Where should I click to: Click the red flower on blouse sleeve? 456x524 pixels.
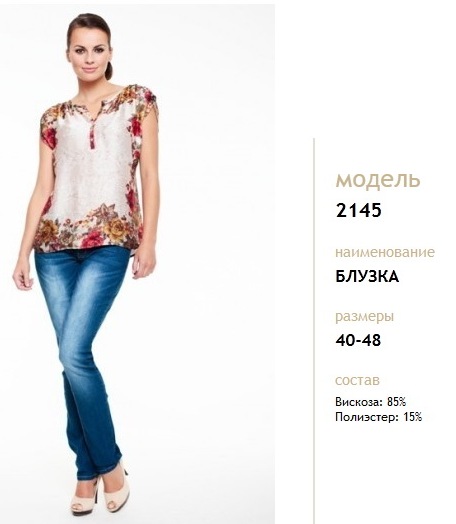[x=49, y=137]
